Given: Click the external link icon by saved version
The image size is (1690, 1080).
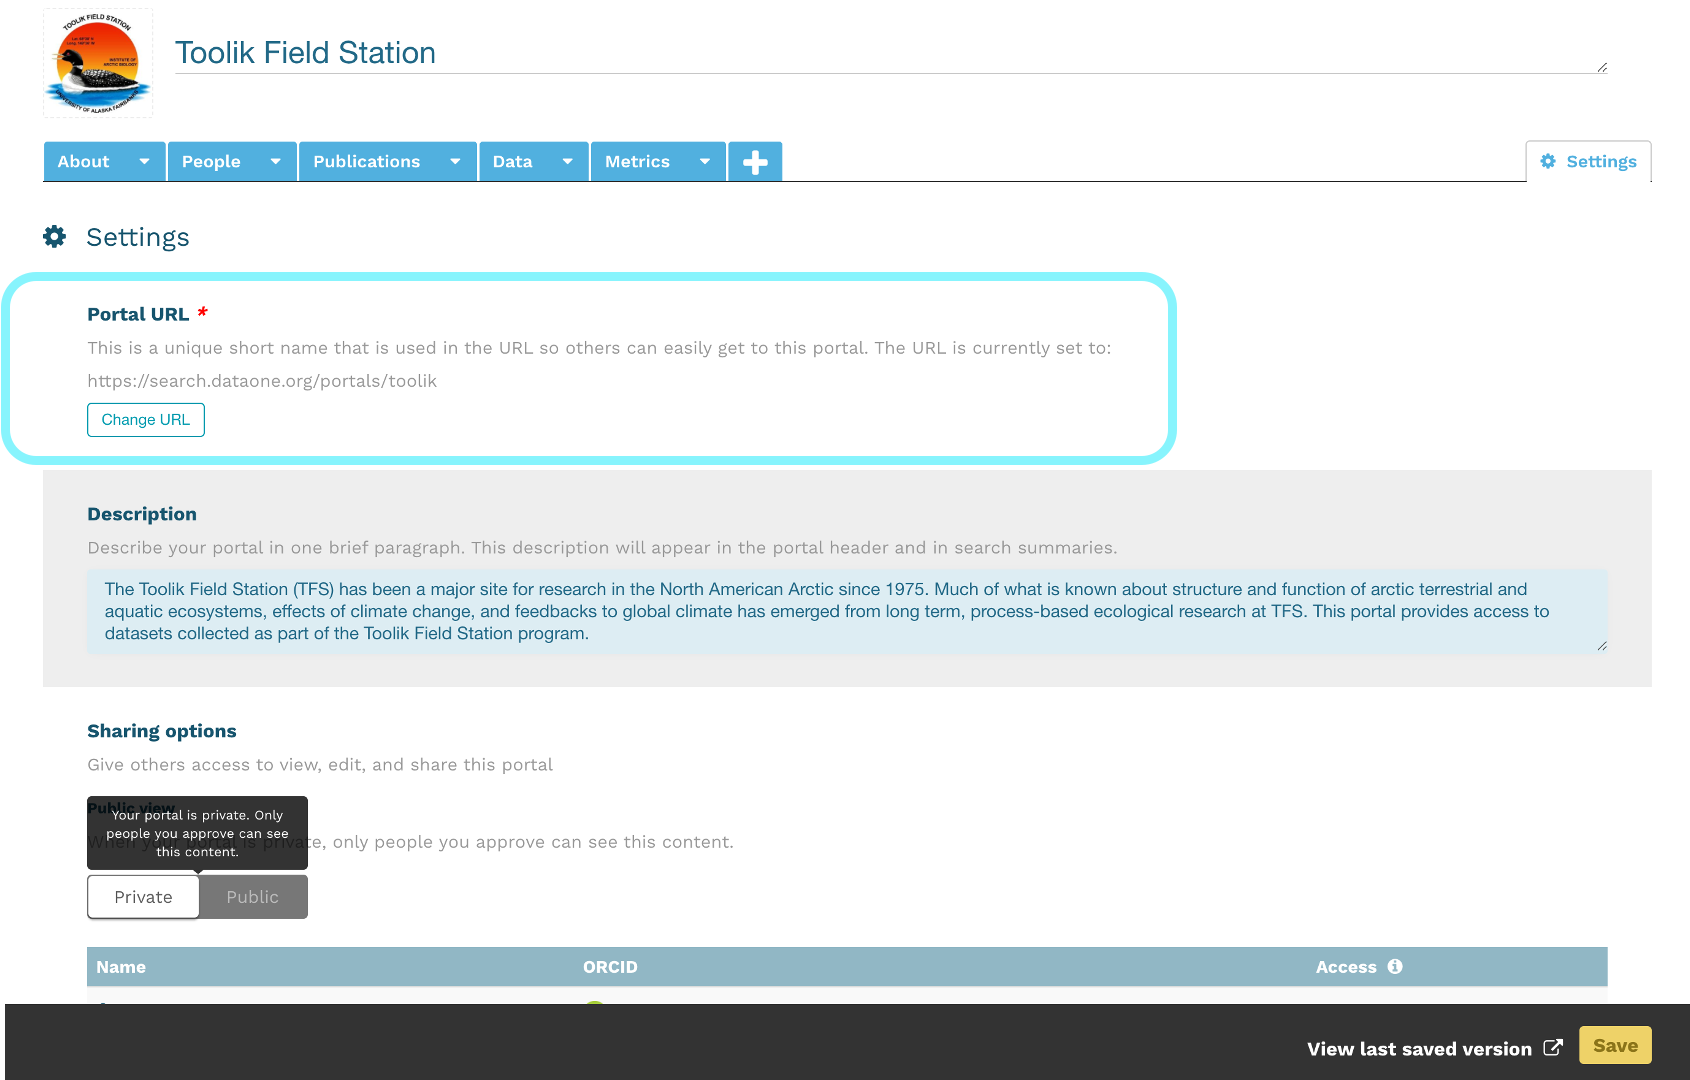Looking at the screenshot, I should click(1553, 1047).
